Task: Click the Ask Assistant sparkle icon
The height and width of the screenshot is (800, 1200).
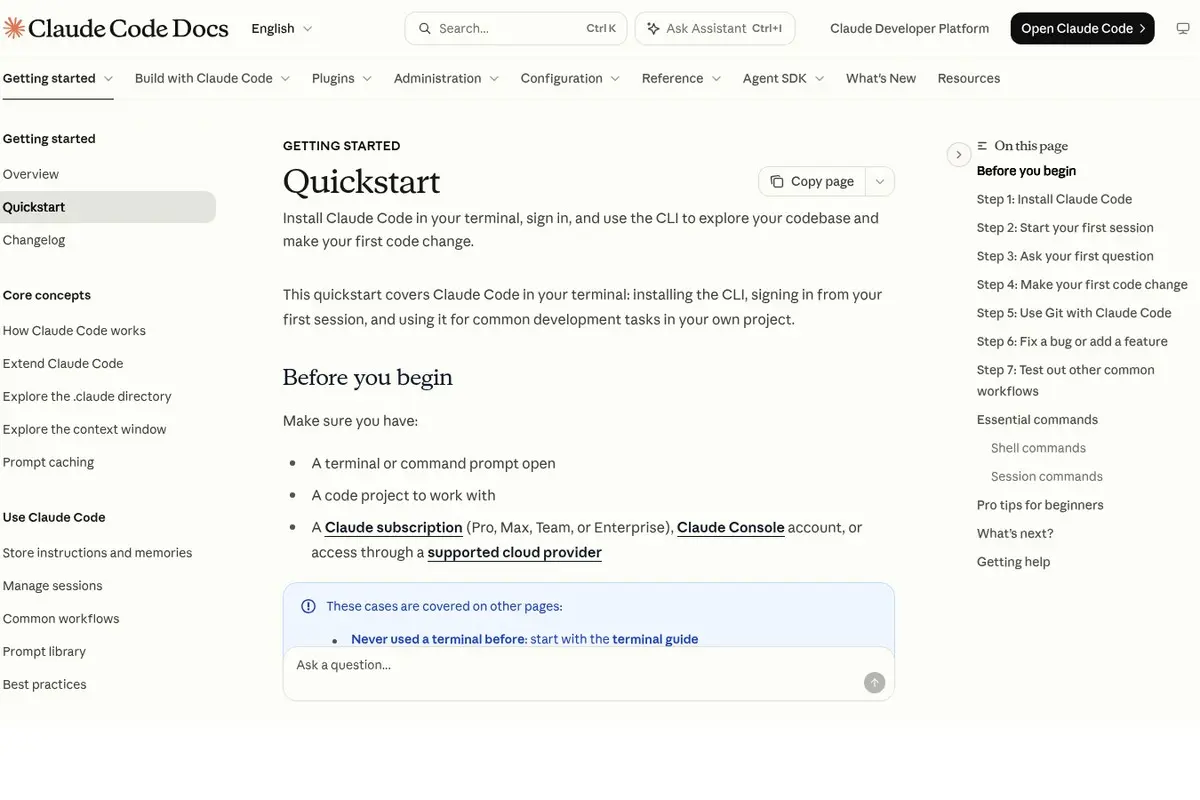Action: click(x=653, y=29)
